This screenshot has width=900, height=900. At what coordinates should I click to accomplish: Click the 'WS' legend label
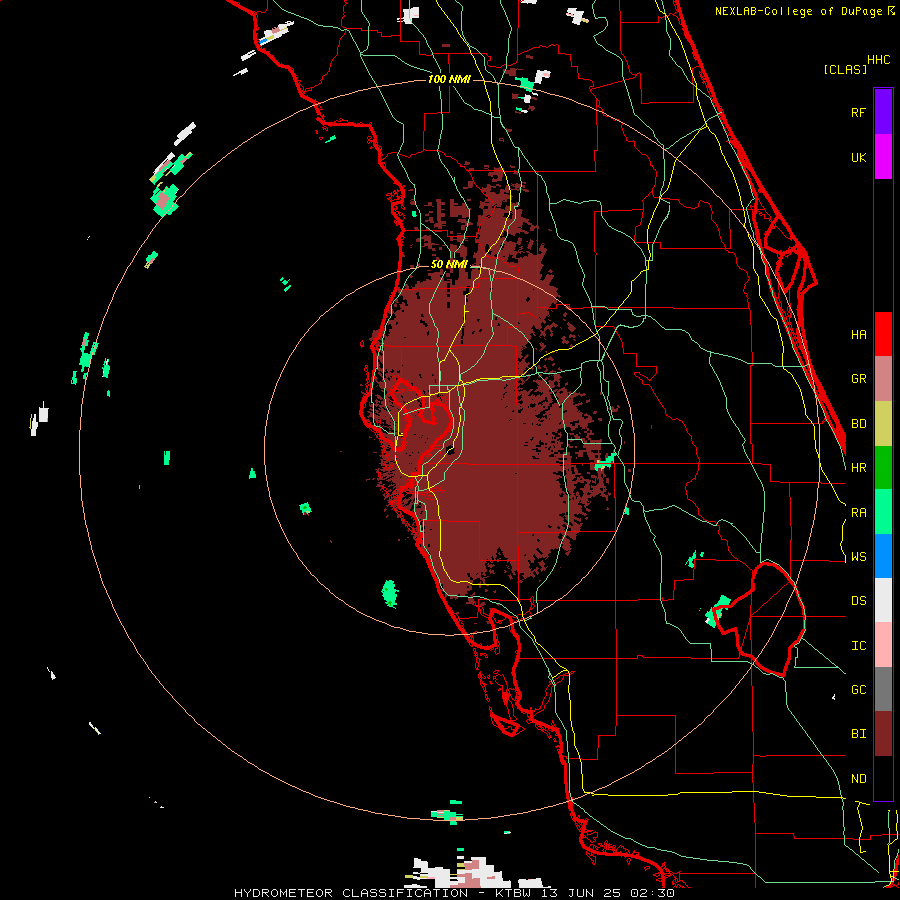[859, 557]
